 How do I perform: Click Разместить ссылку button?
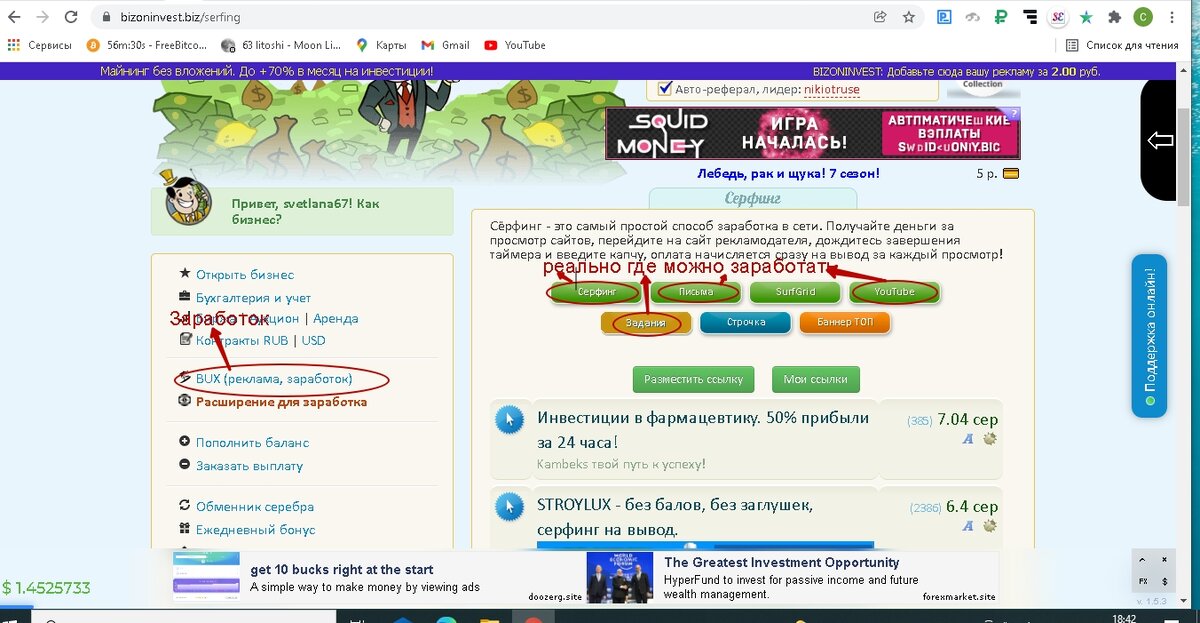coord(693,380)
